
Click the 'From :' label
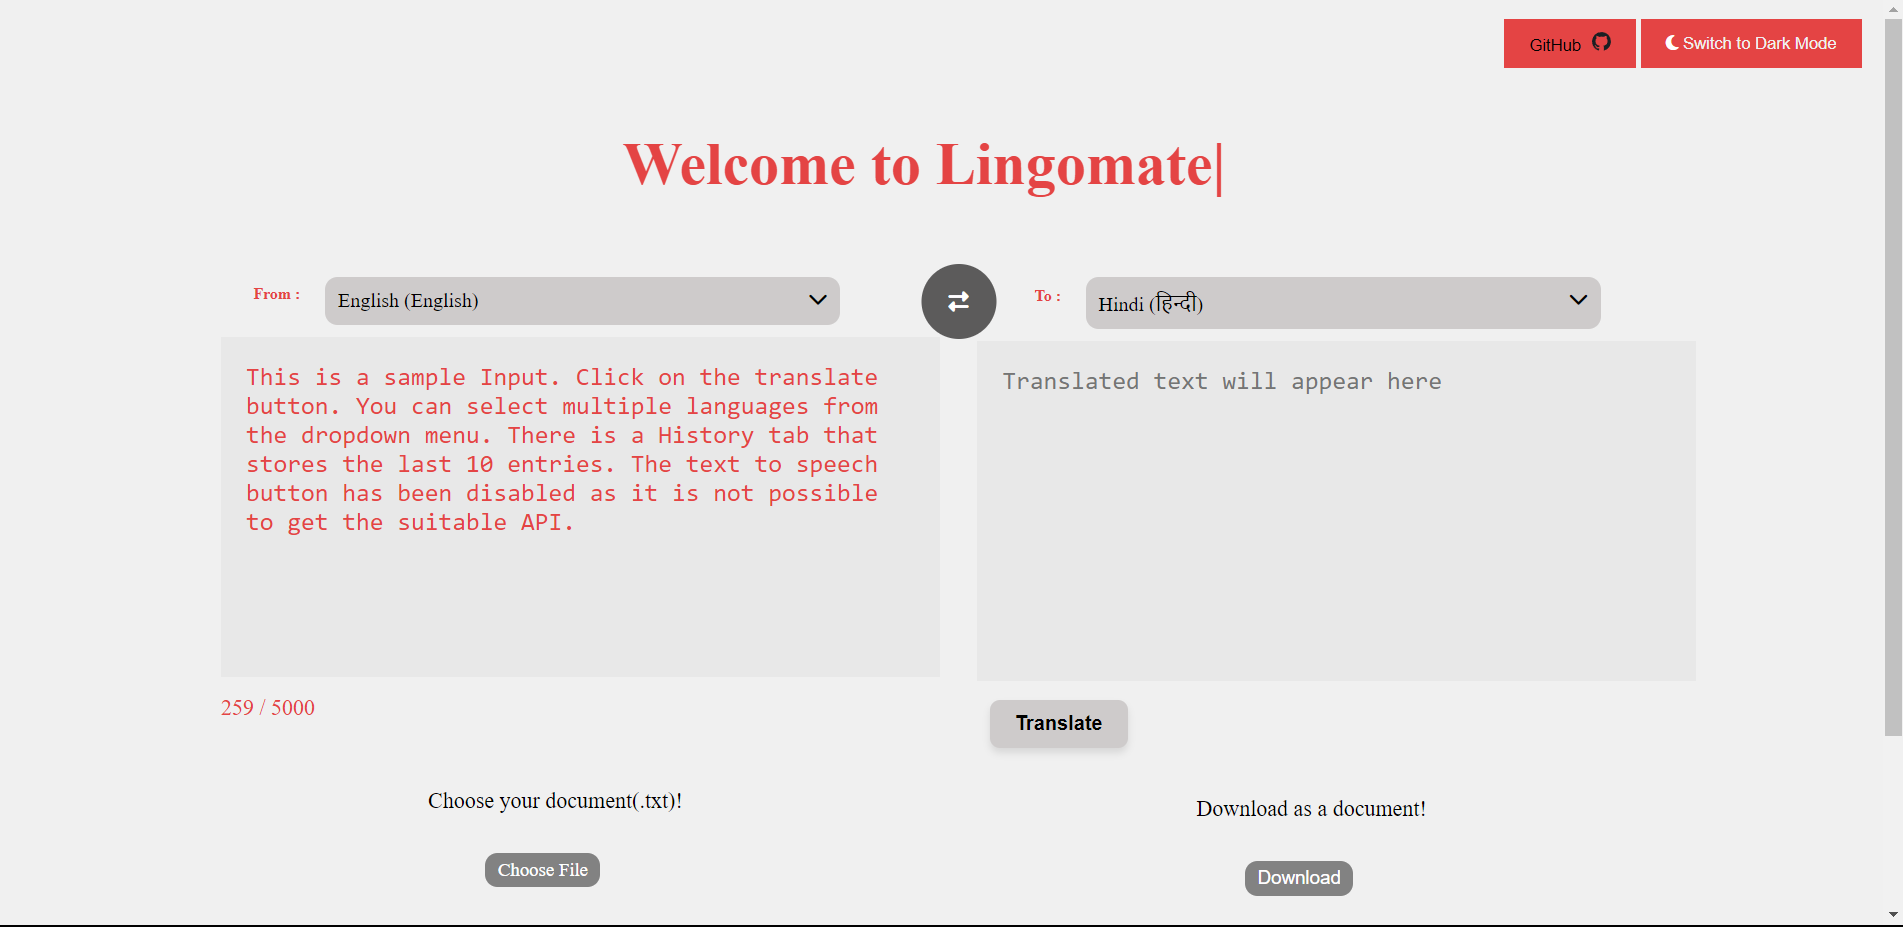pos(276,294)
